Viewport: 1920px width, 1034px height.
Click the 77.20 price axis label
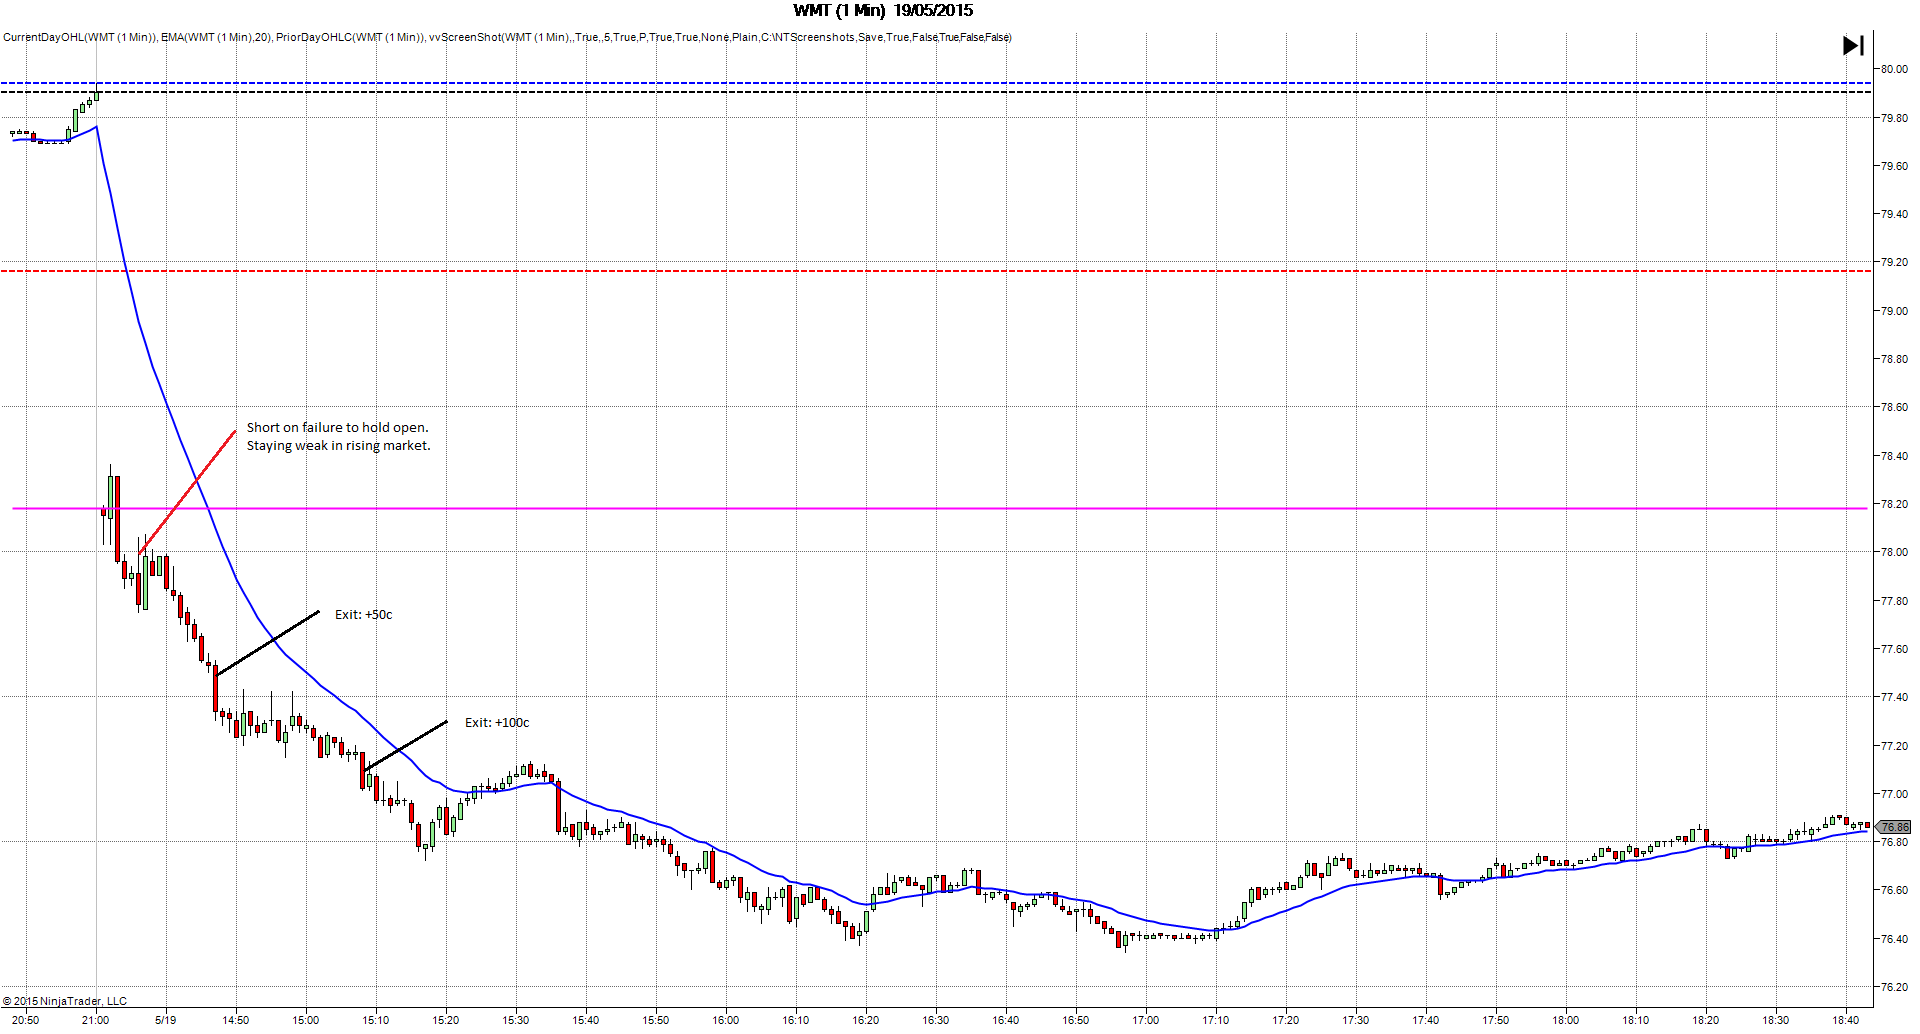pyautogui.click(x=1894, y=746)
